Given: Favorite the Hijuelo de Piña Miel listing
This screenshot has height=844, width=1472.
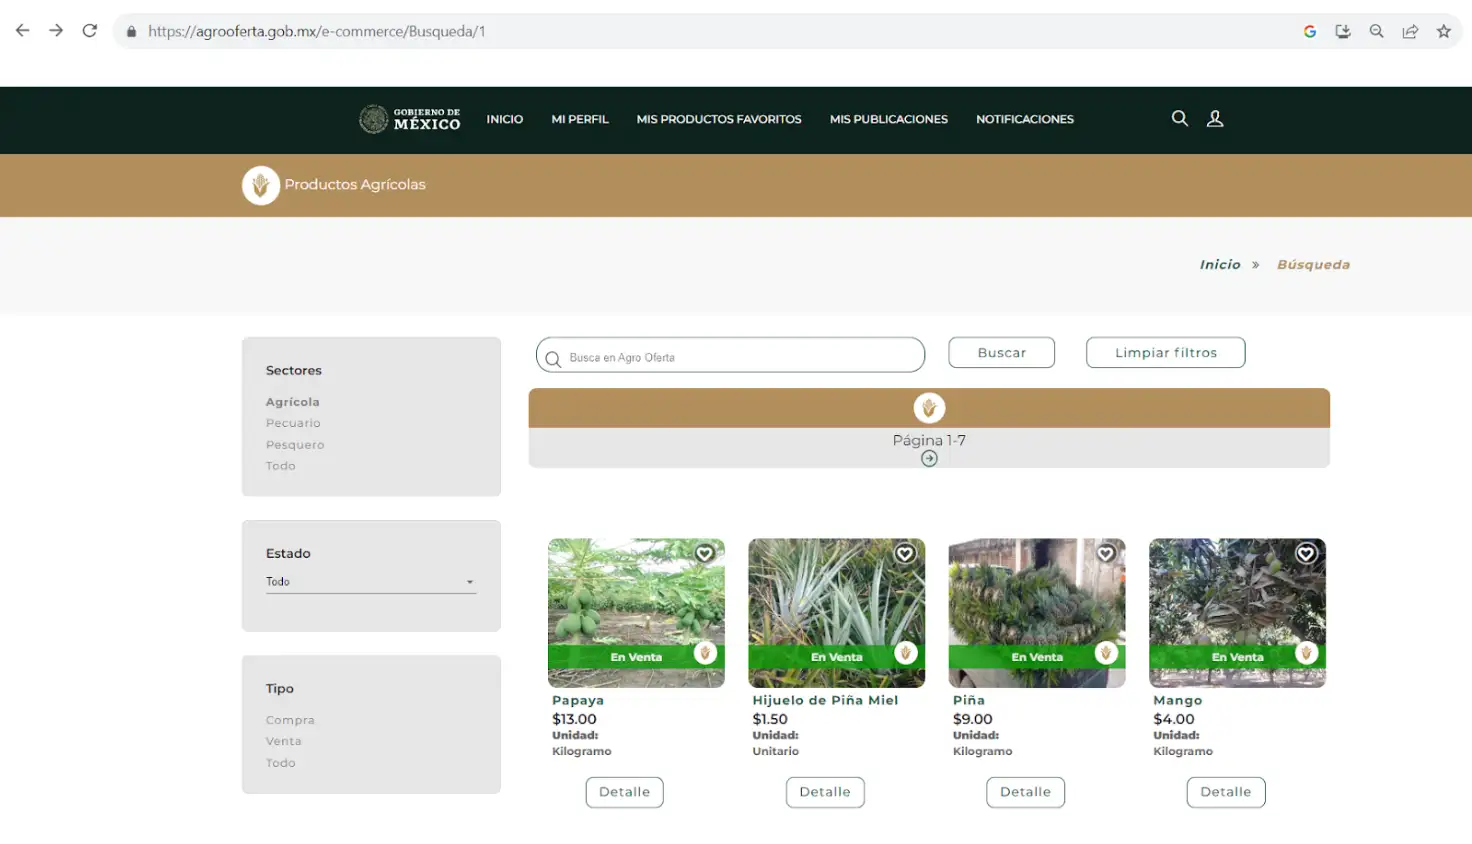Looking at the screenshot, I should (x=904, y=553).
